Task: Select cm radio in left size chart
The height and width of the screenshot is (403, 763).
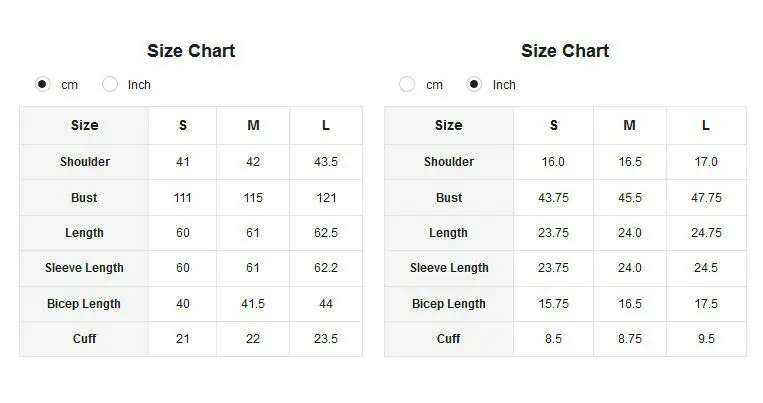Action: point(43,85)
